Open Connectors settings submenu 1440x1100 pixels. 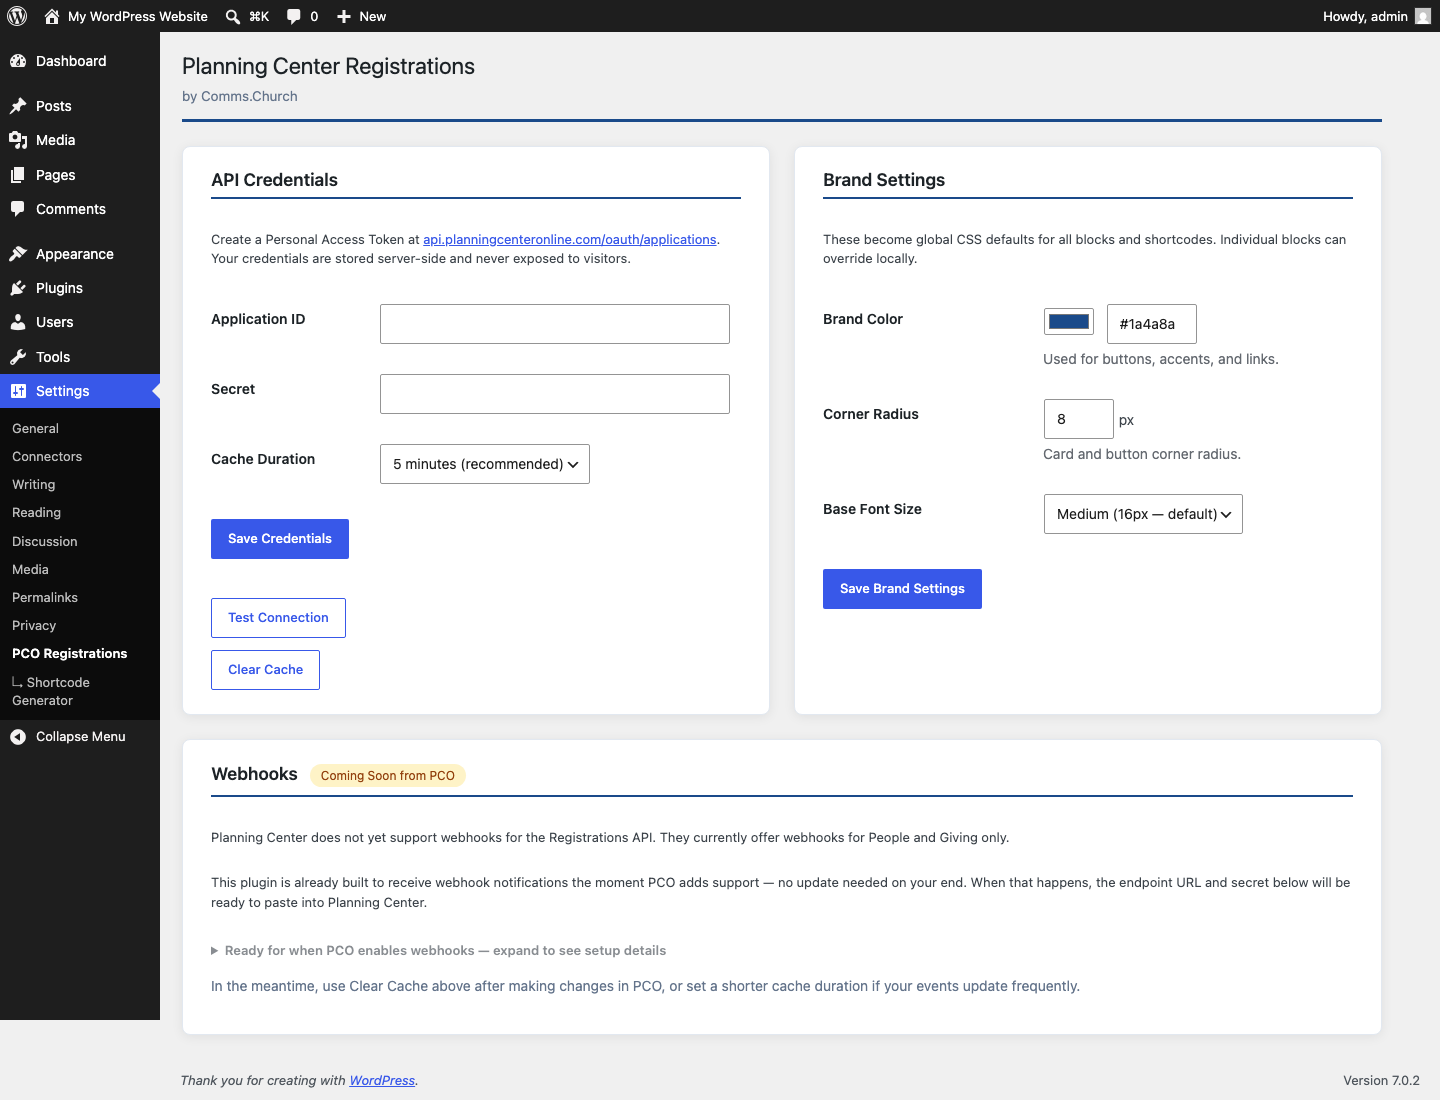coord(47,456)
